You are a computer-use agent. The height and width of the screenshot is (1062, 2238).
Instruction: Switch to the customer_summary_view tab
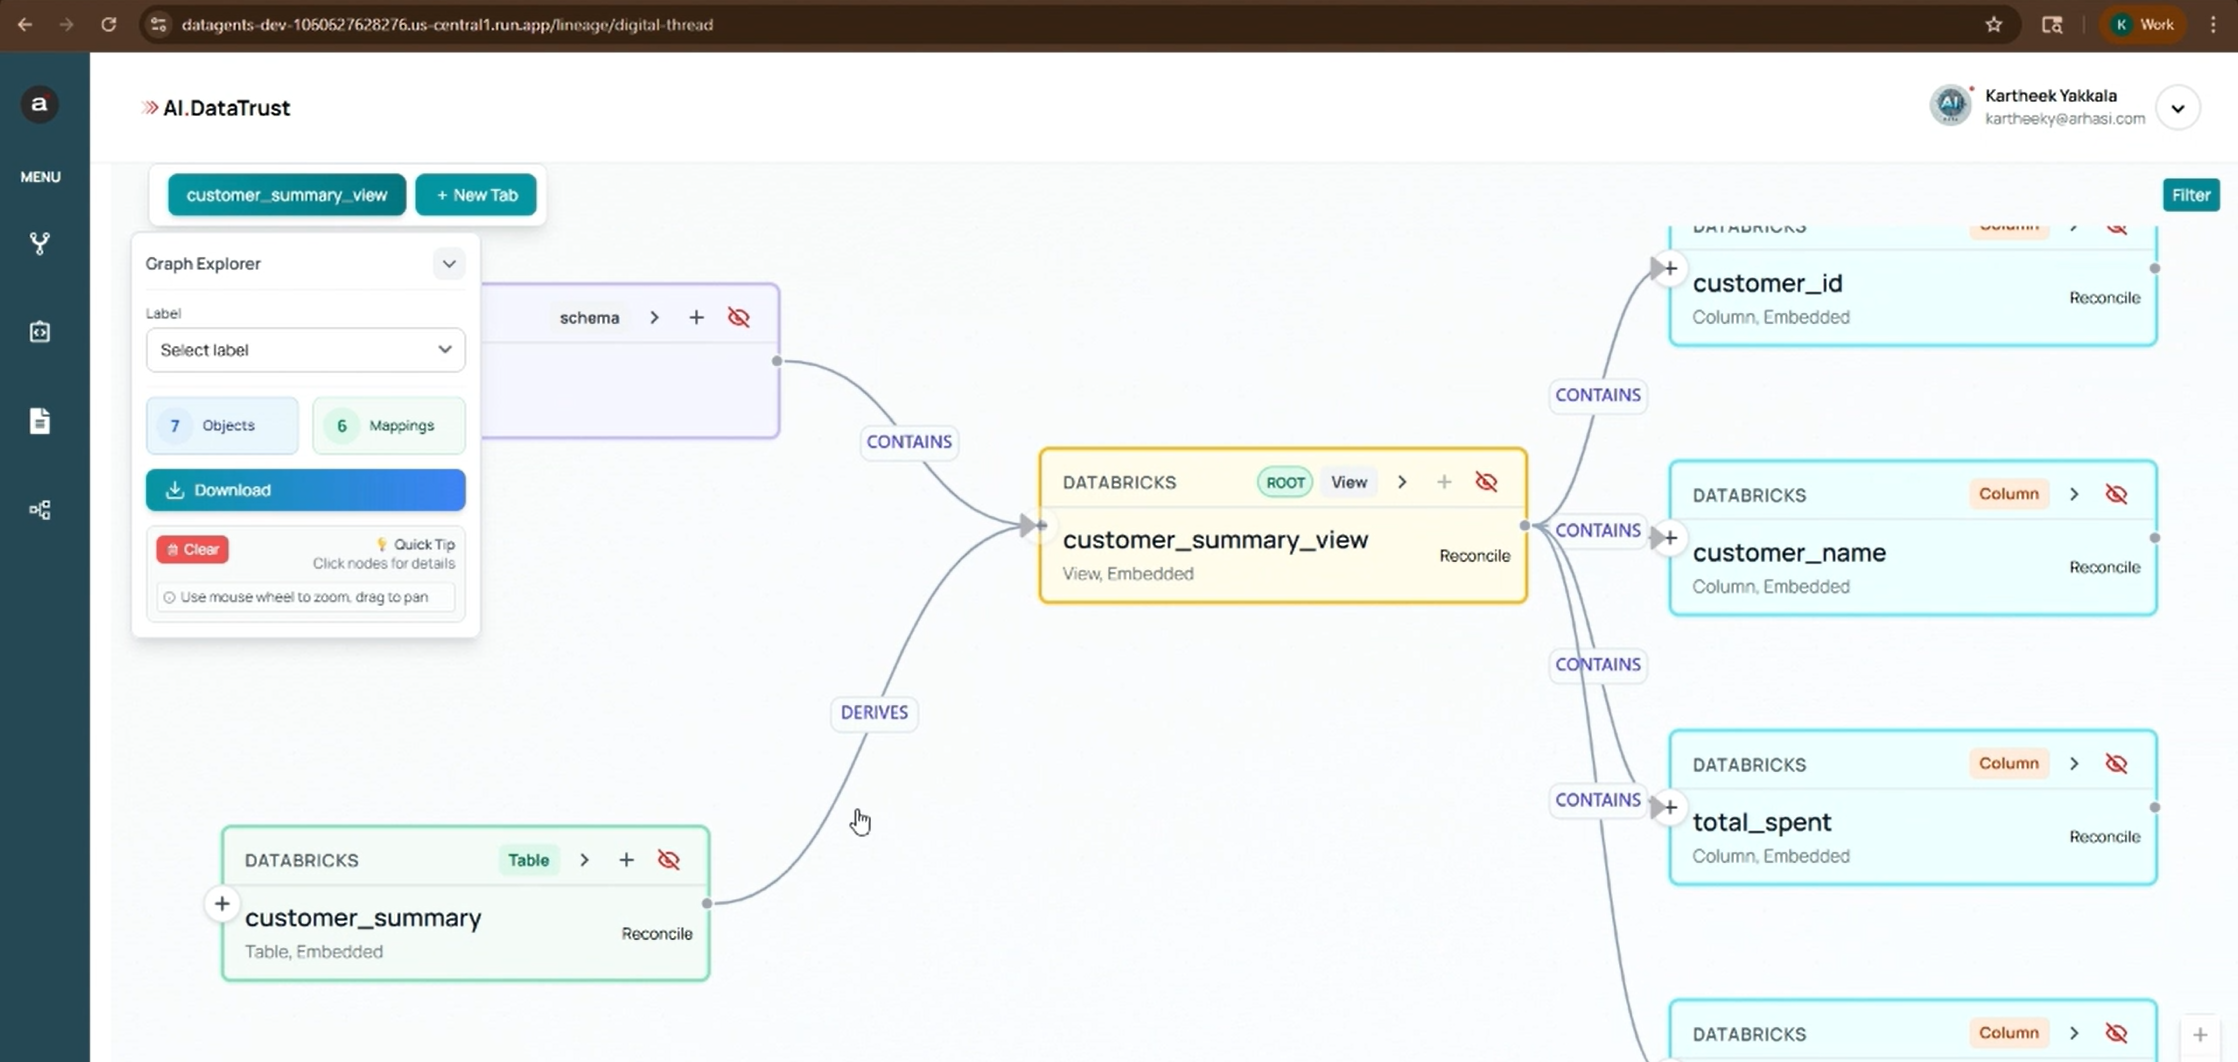click(286, 195)
